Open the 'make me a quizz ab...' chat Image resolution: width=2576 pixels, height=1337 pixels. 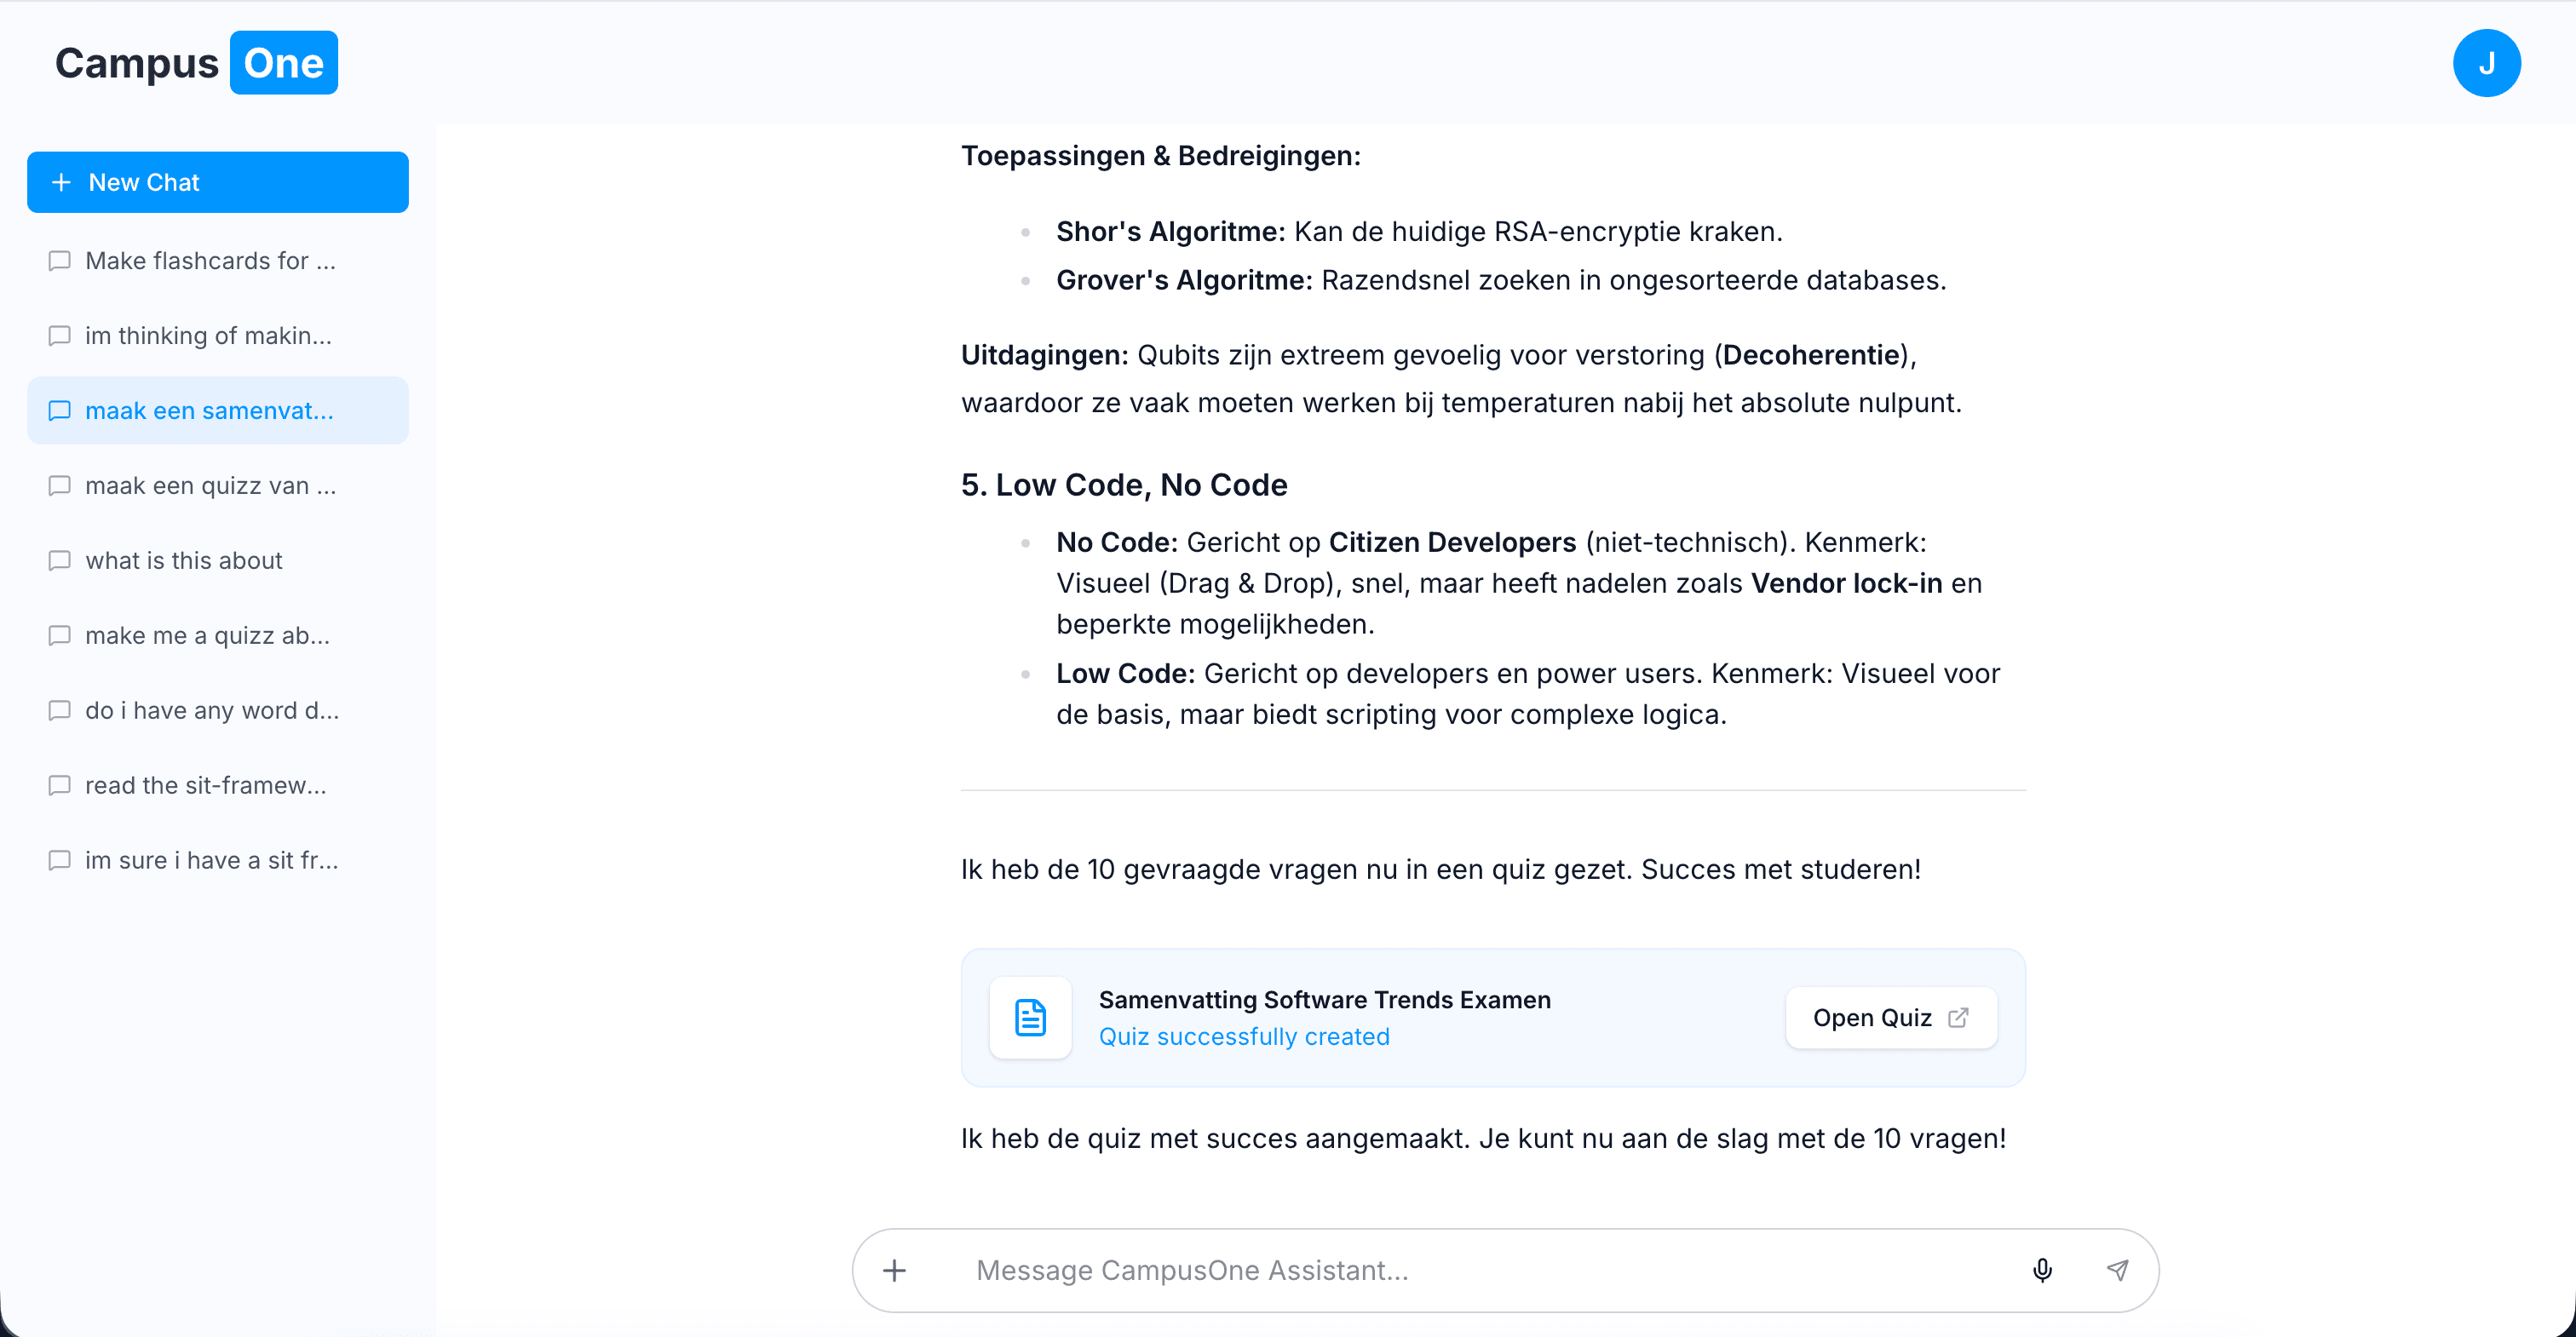207,636
